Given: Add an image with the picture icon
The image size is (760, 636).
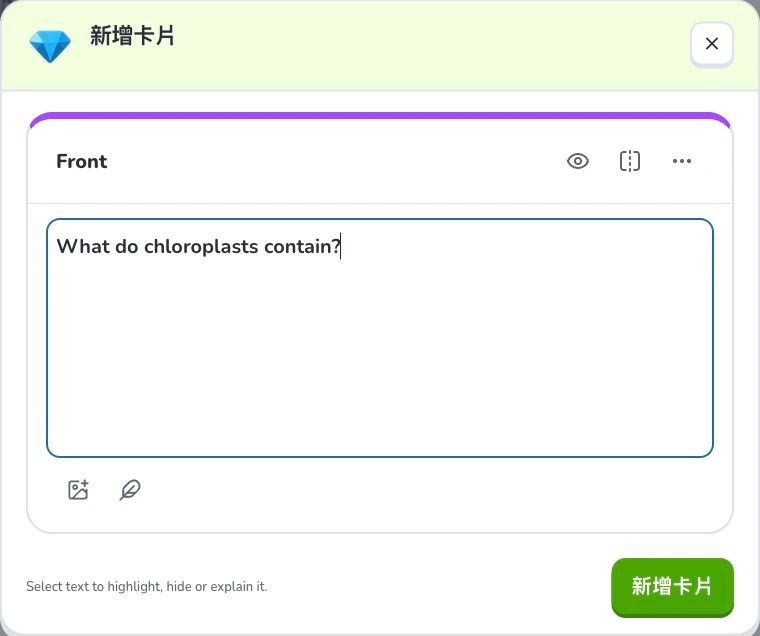Looking at the screenshot, I should [x=78, y=490].
